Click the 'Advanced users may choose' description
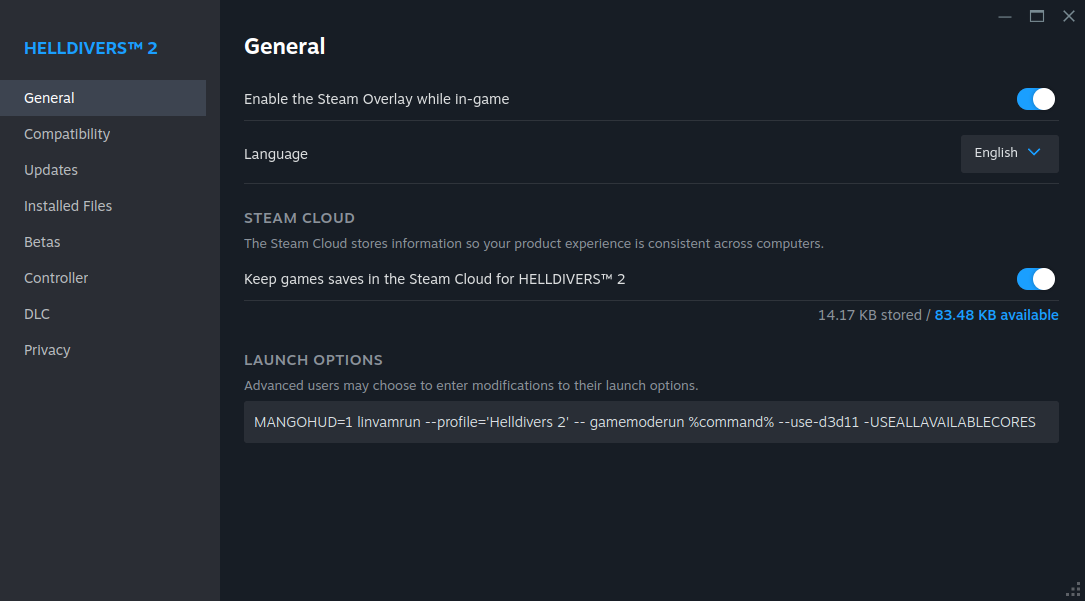This screenshot has width=1085, height=601. [471, 385]
